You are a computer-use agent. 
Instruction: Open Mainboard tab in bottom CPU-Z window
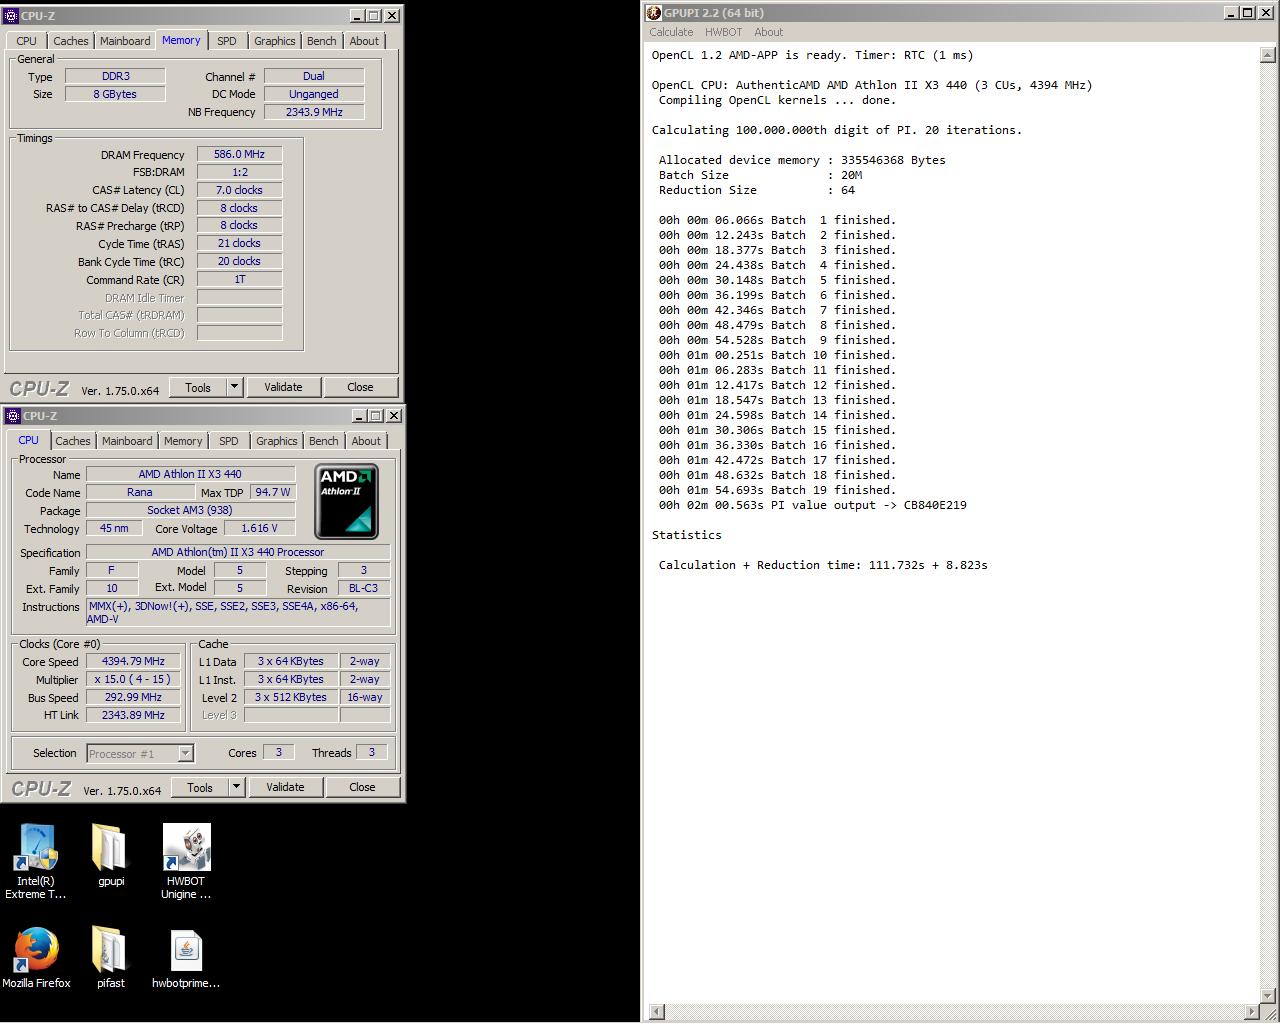(127, 441)
